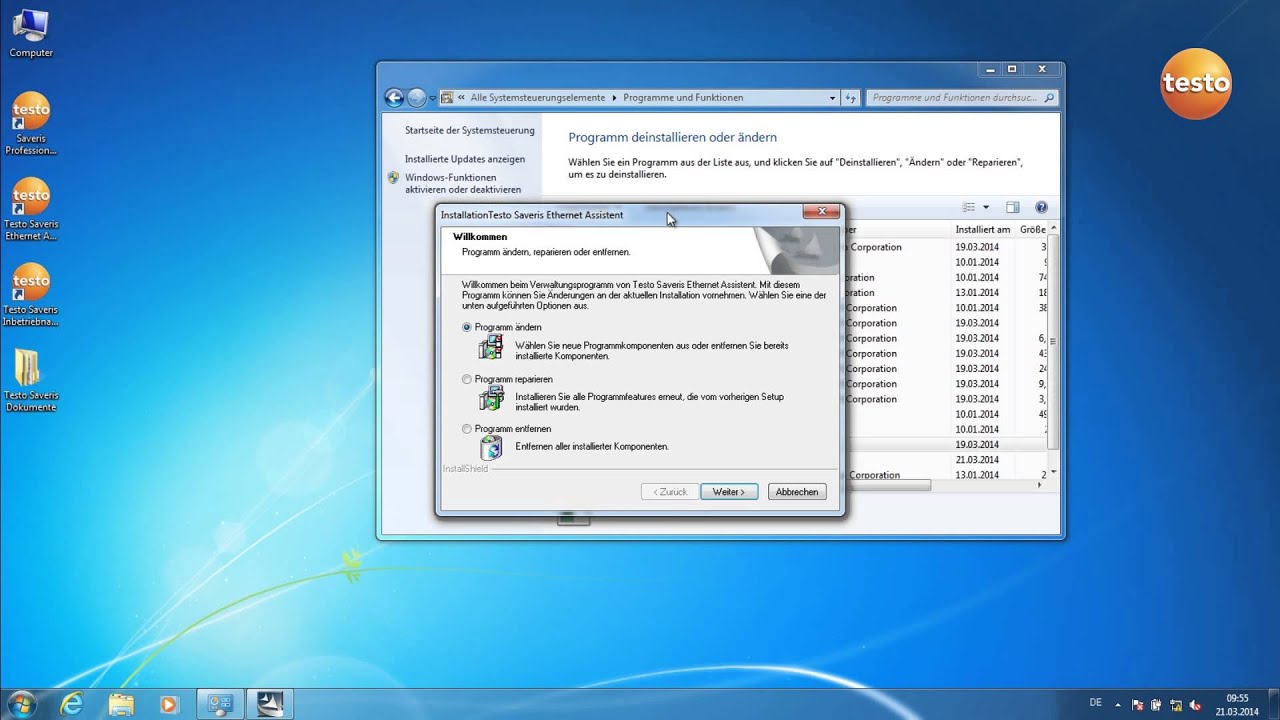Show hidden tray icons arrow
This screenshot has width=1280, height=720.
pos(1118,704)
